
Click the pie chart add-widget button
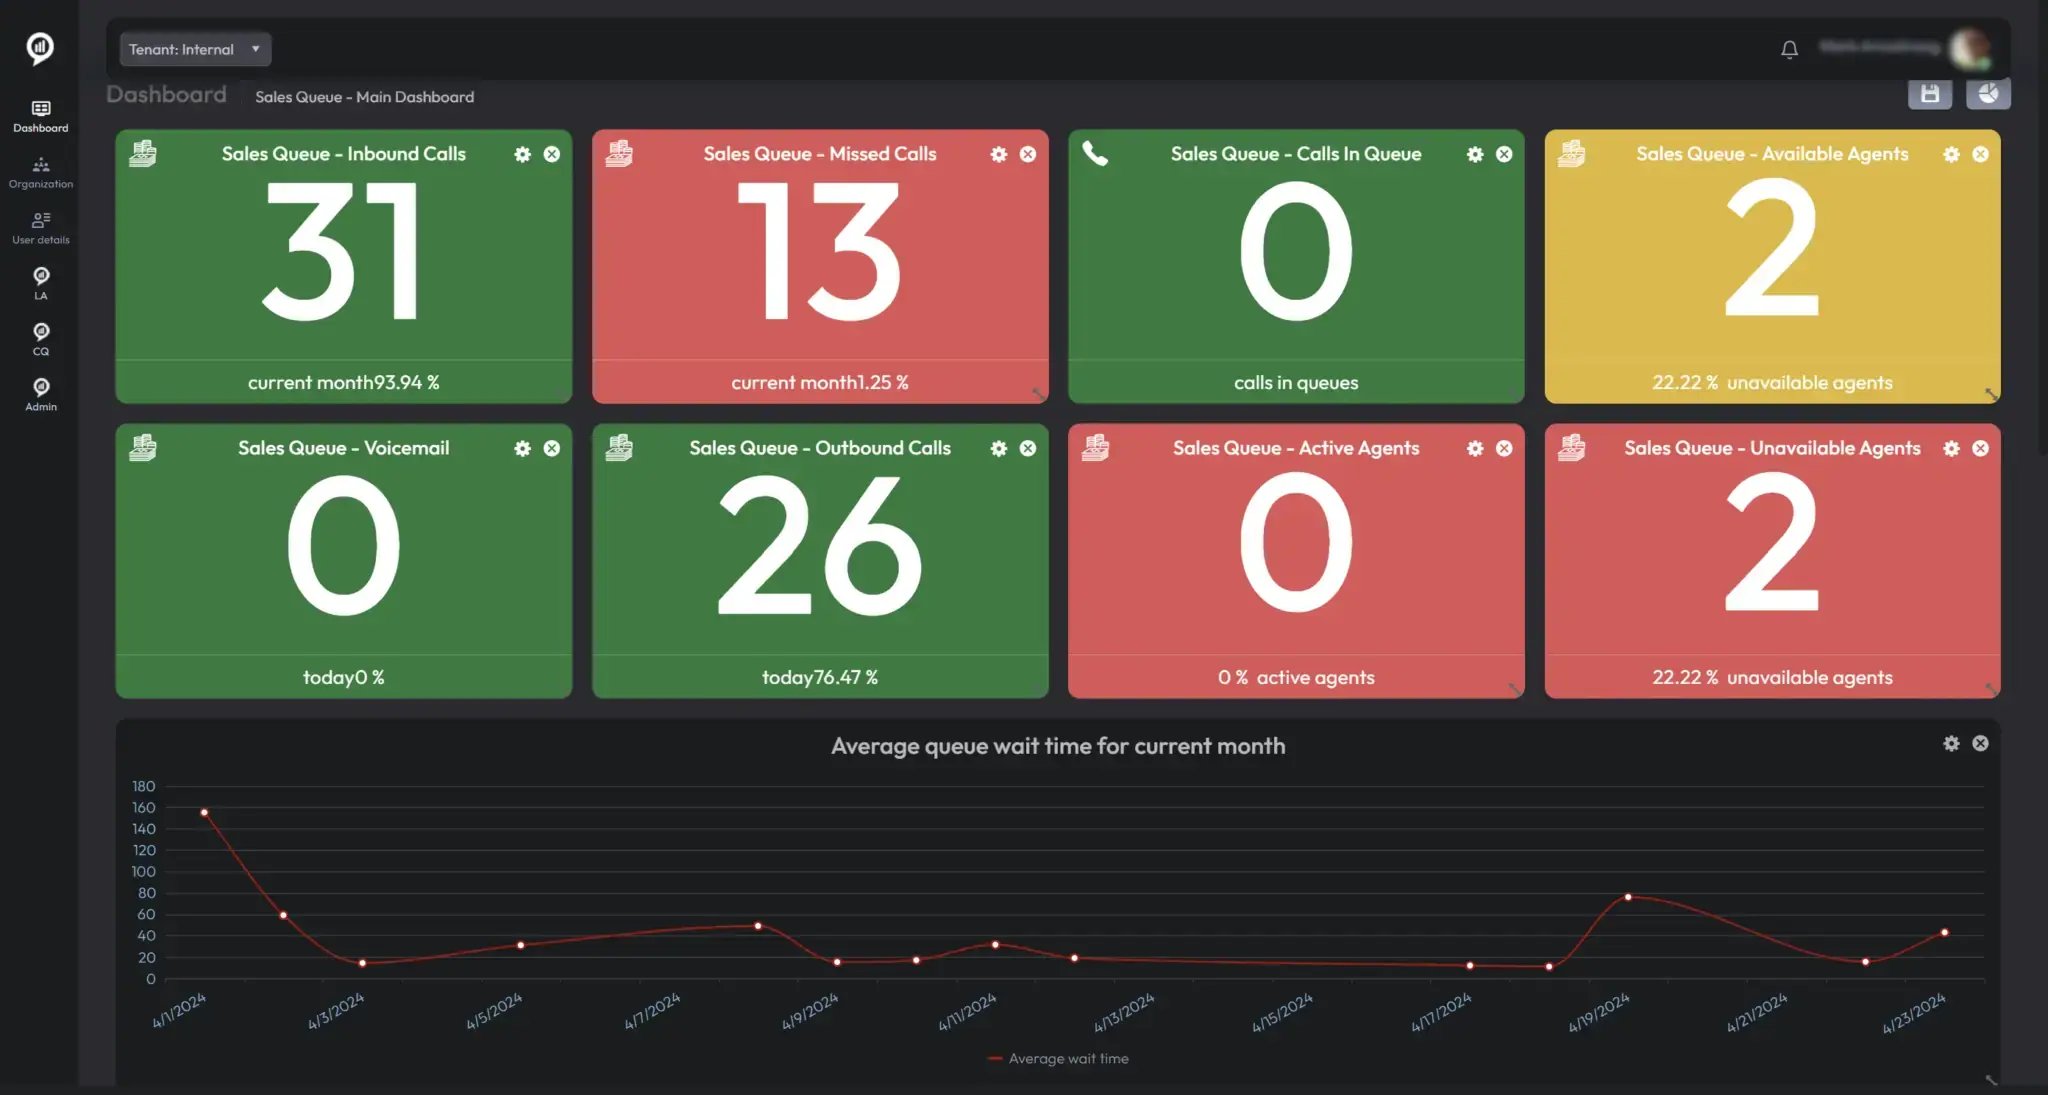pyautogui.click(x=1988, y=94)
